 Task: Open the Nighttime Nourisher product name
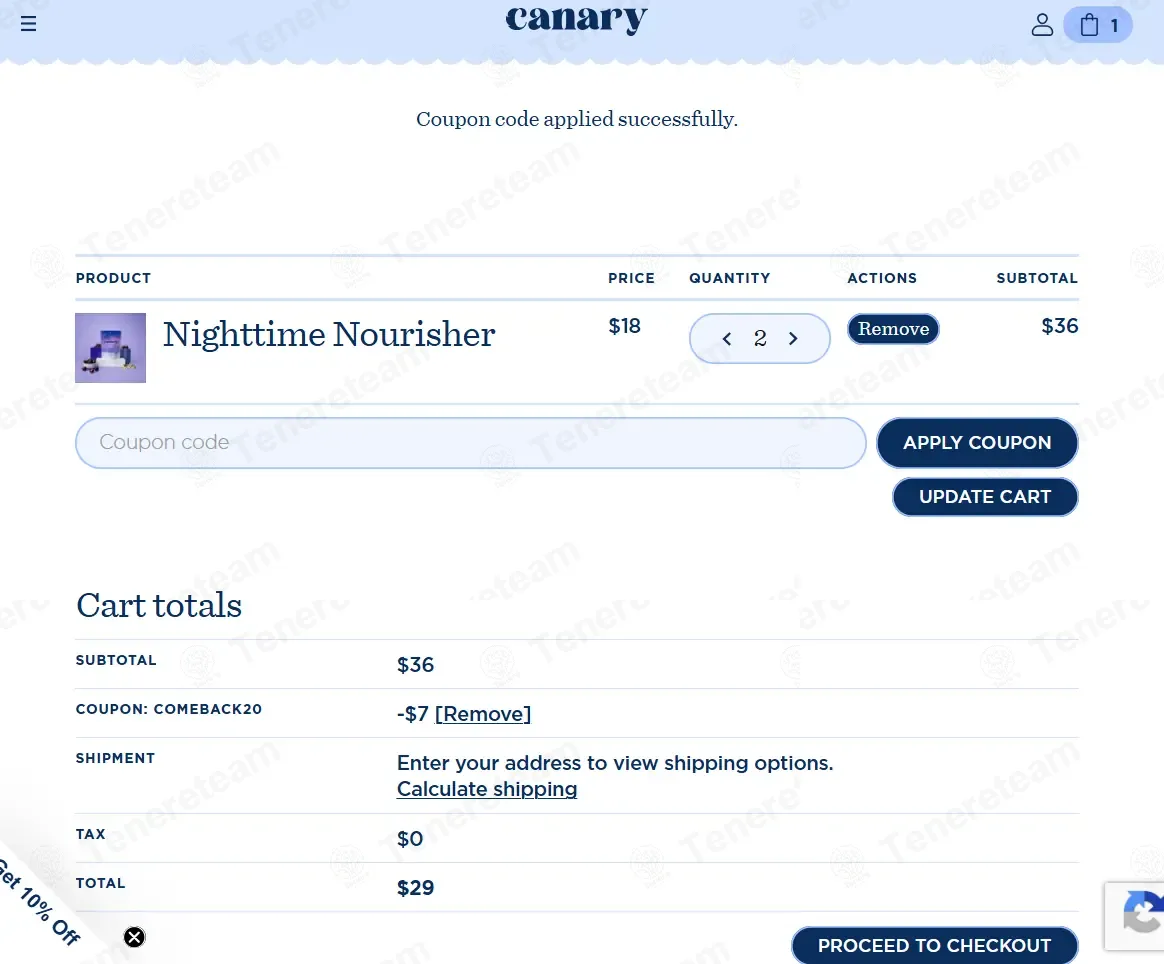[x=329, y=334]
